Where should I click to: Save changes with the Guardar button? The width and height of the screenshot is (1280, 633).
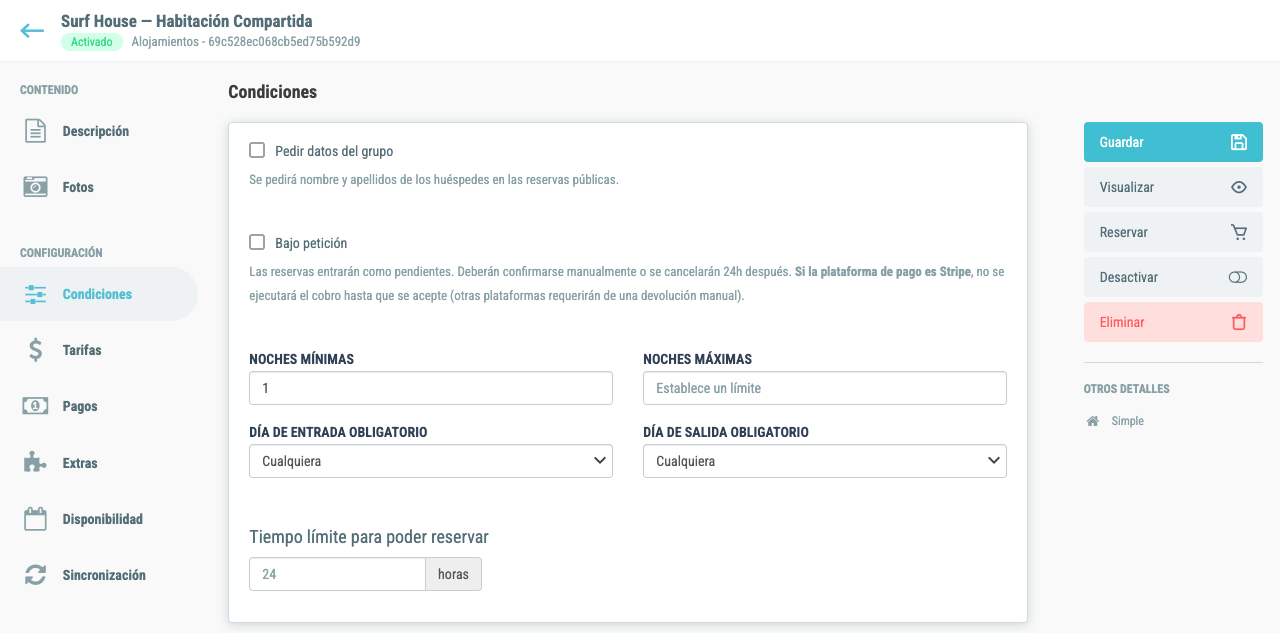tap(1173, 142)
